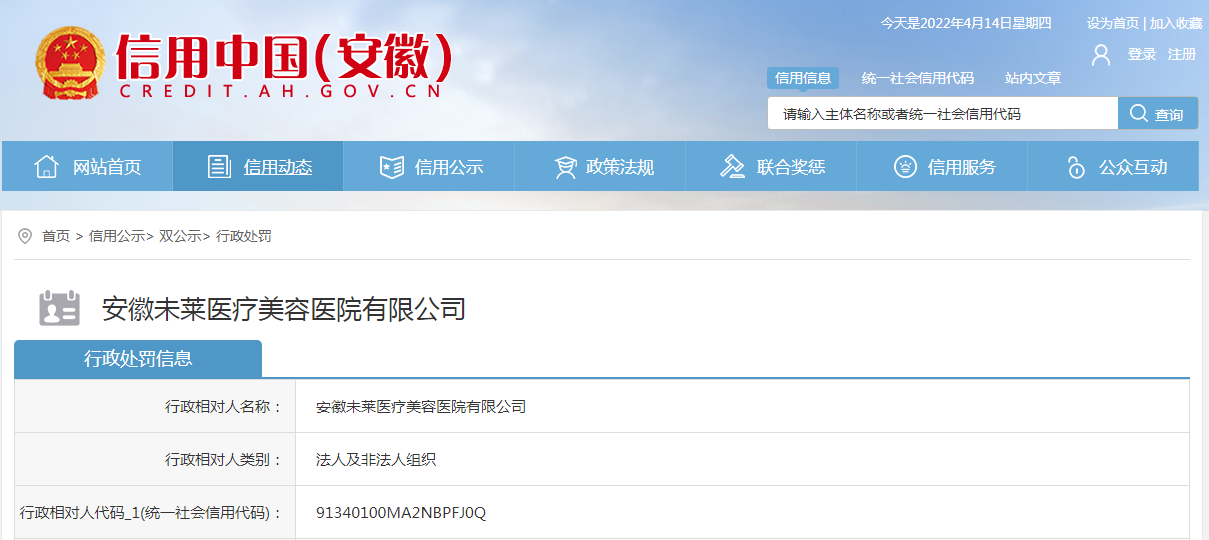Open the 信用动态 menu item

tap(258, 166)
